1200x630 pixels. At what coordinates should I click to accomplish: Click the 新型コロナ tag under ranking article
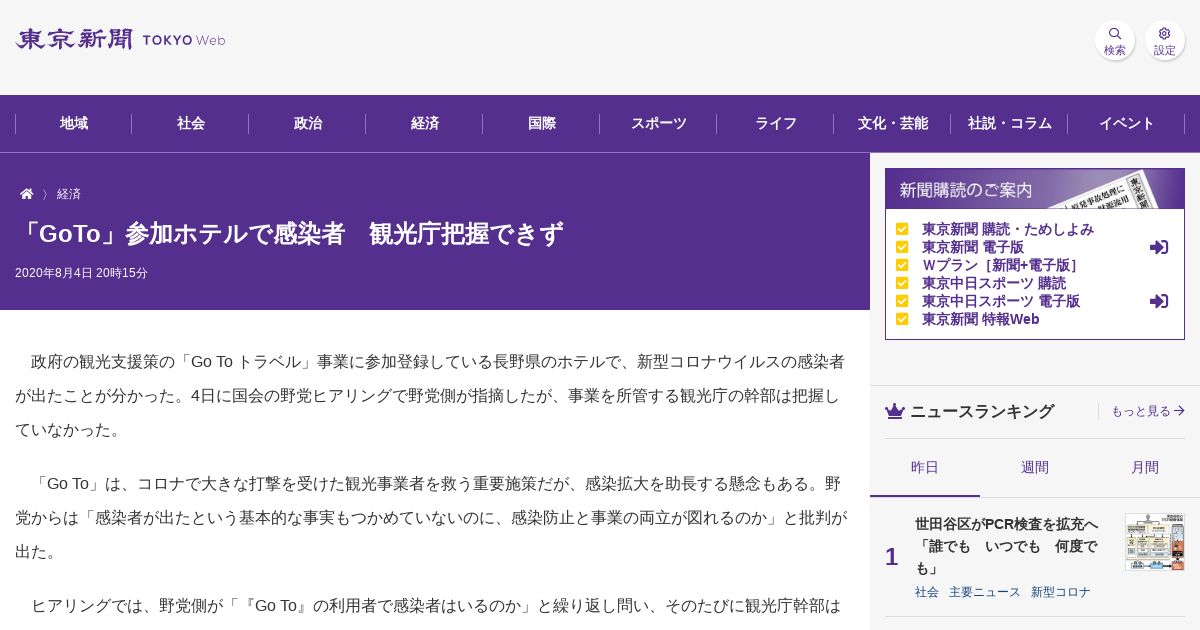tap(1061, 592)
